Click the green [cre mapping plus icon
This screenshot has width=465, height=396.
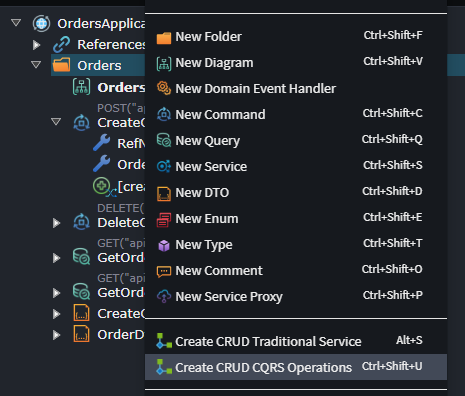pos(102,186)
